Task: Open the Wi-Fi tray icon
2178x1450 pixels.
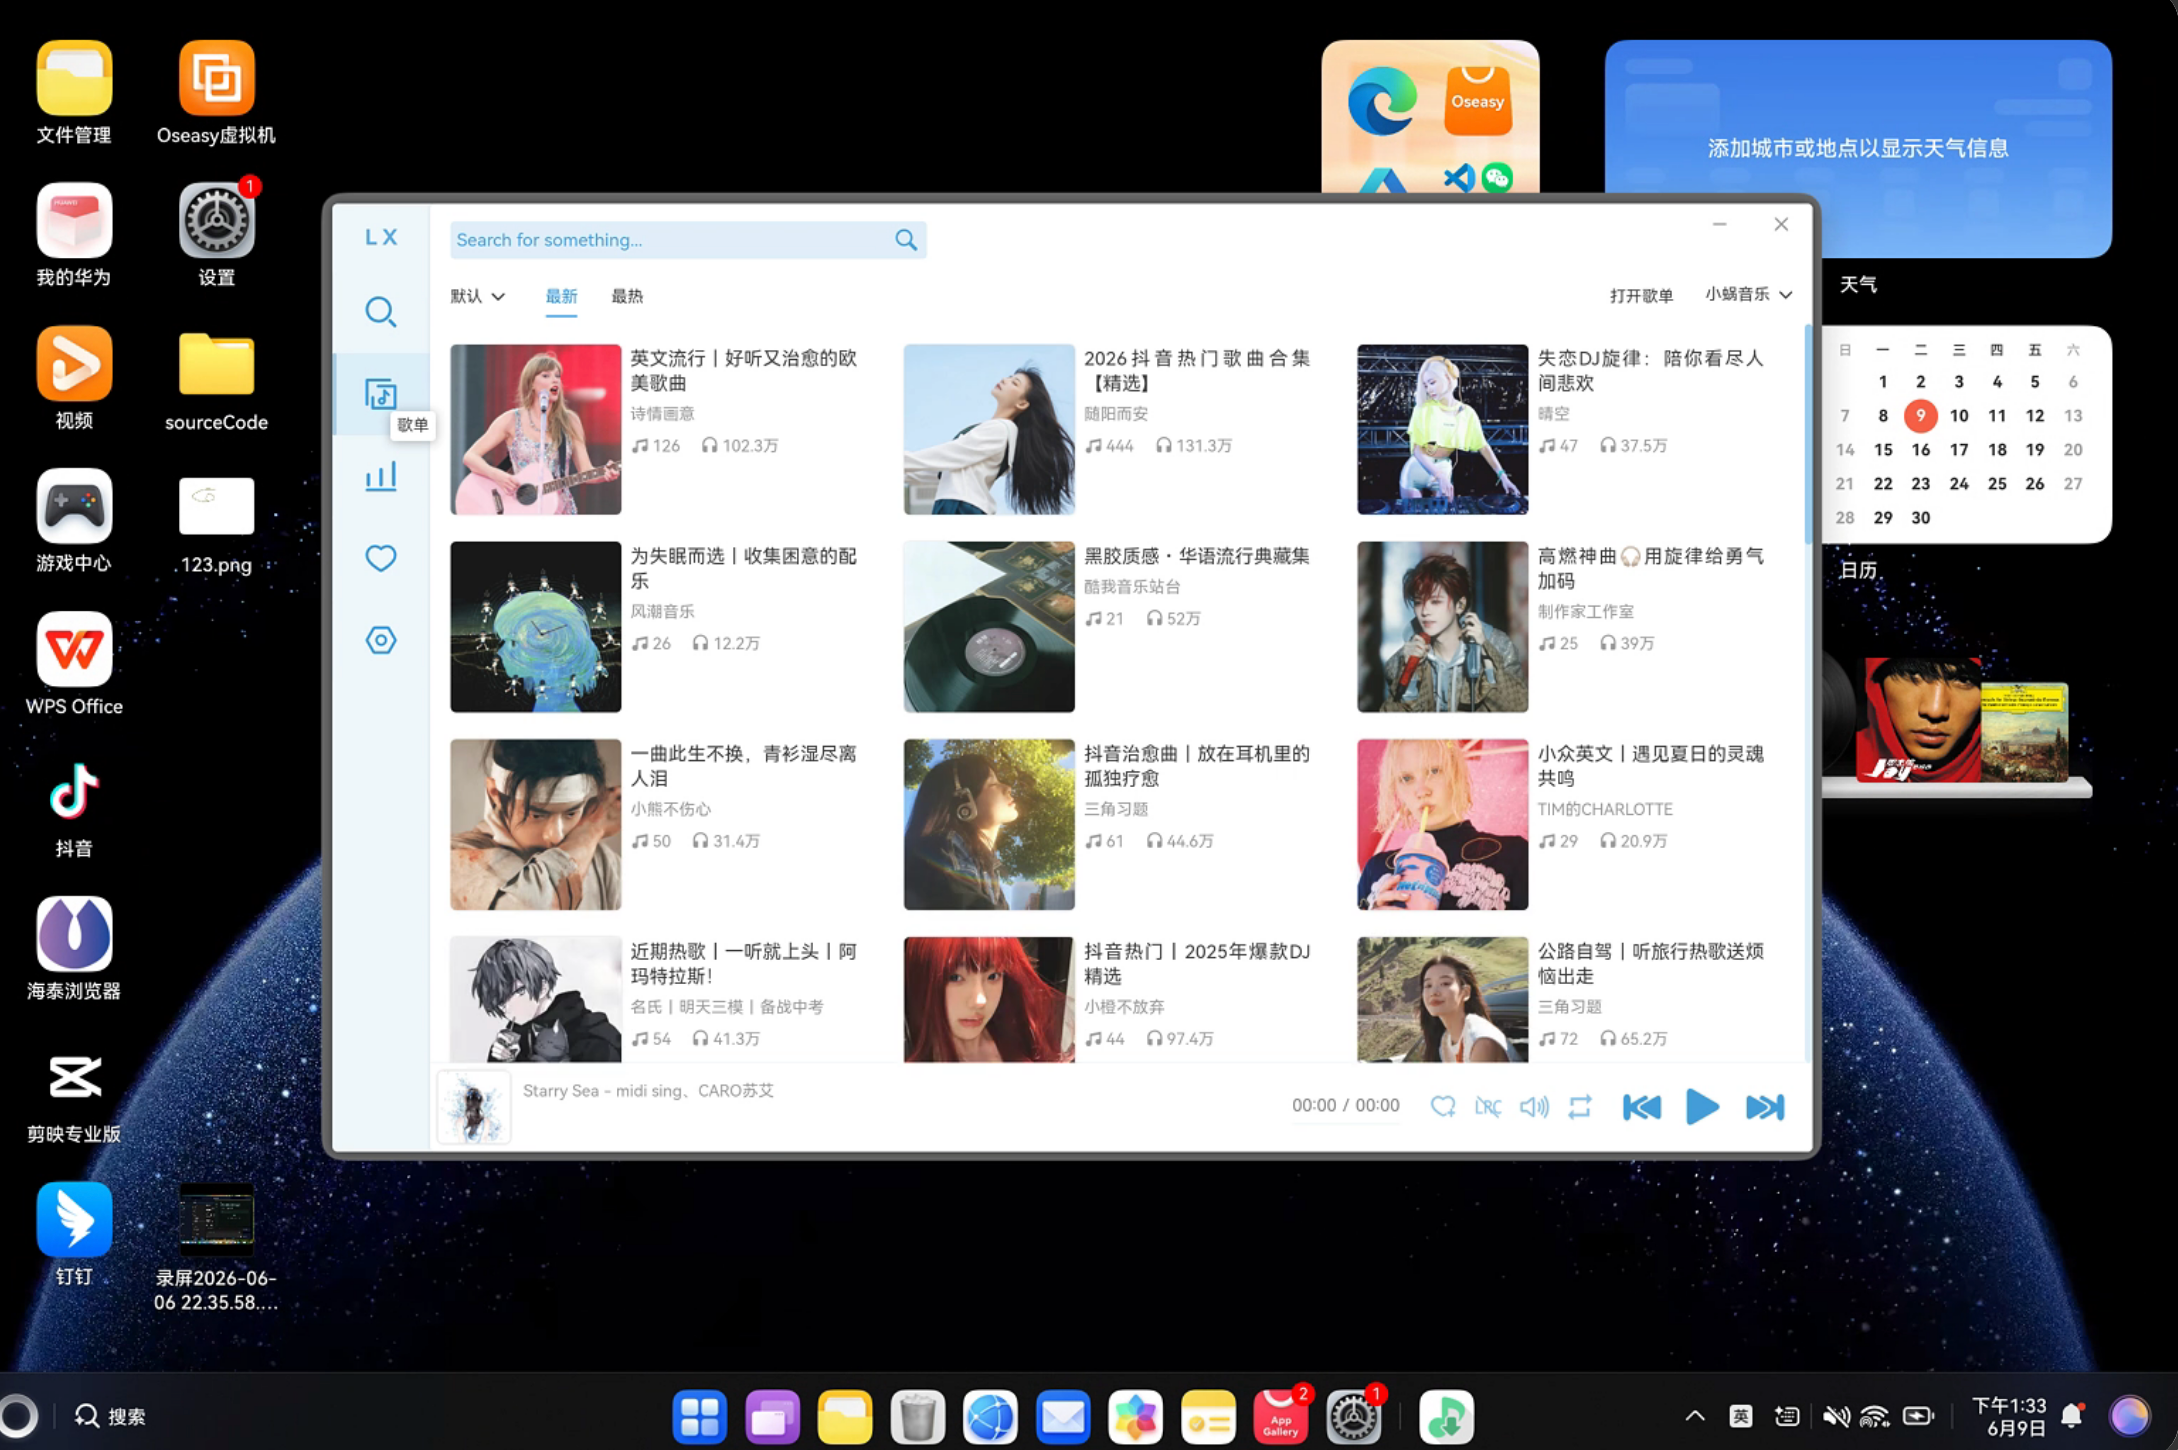Action: click(x=1874, y=1416)
